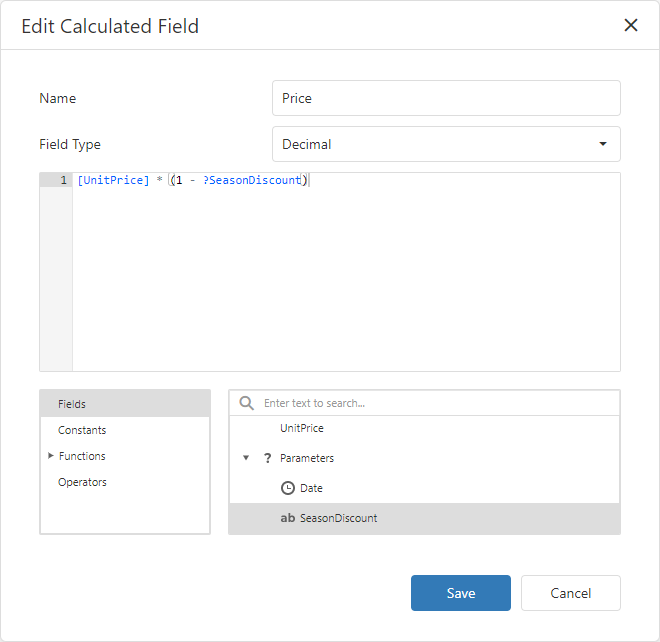Expand the Functions category arrow
The height and width of the screenshot is (642, 660).
pos(51,456)
